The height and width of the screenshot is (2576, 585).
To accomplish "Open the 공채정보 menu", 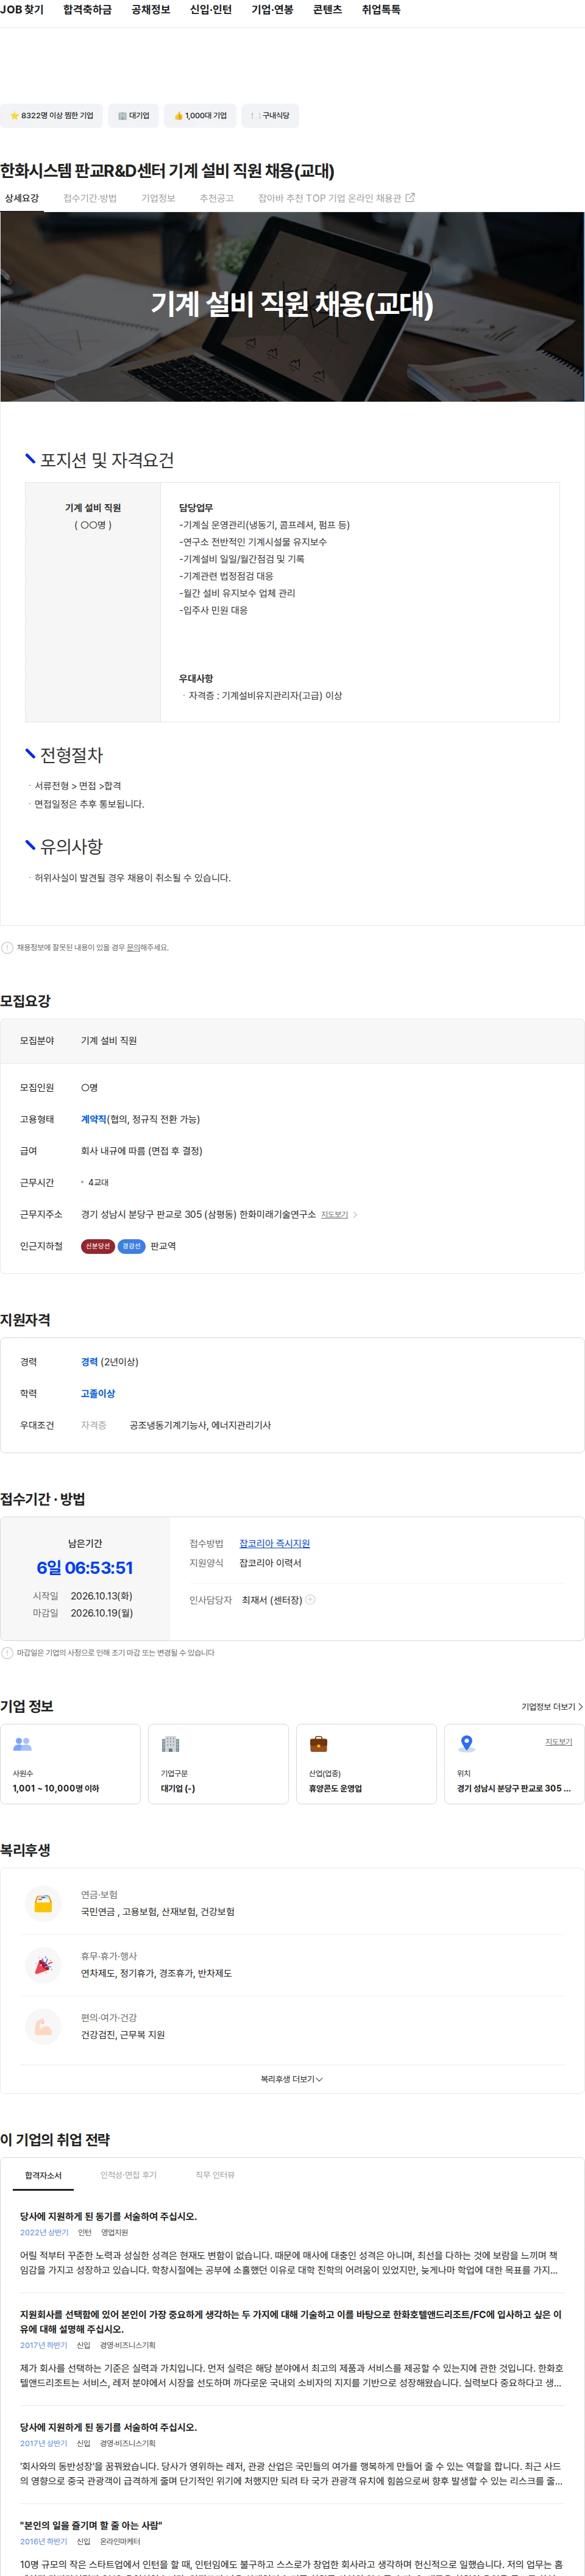I will pyautogui.click(x=151, y=9).
